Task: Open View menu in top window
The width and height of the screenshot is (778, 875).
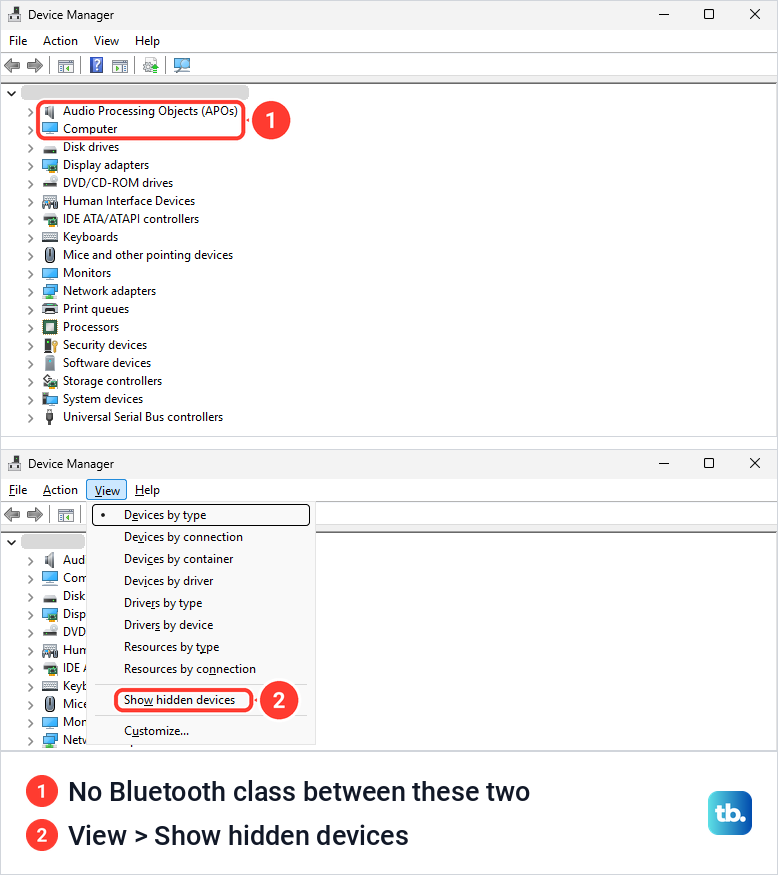Action: pyautogui.click(x=106, y=41)
